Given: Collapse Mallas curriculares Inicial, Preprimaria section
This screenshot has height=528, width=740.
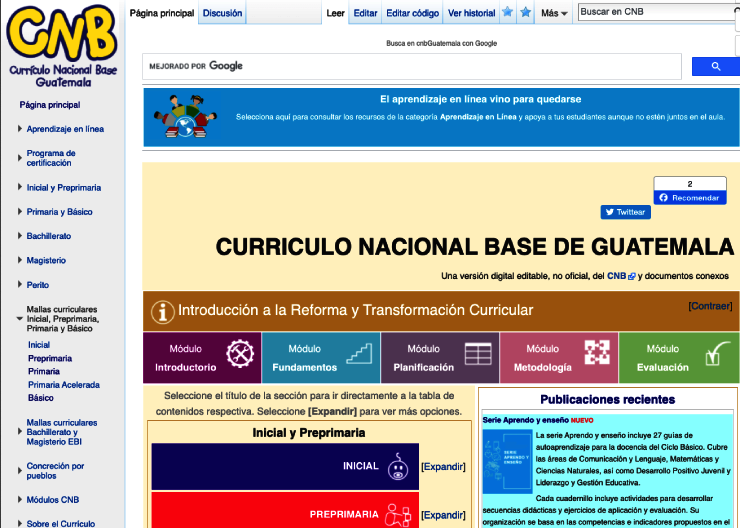Looking at the screenshot, I should (x=20, y=319).
